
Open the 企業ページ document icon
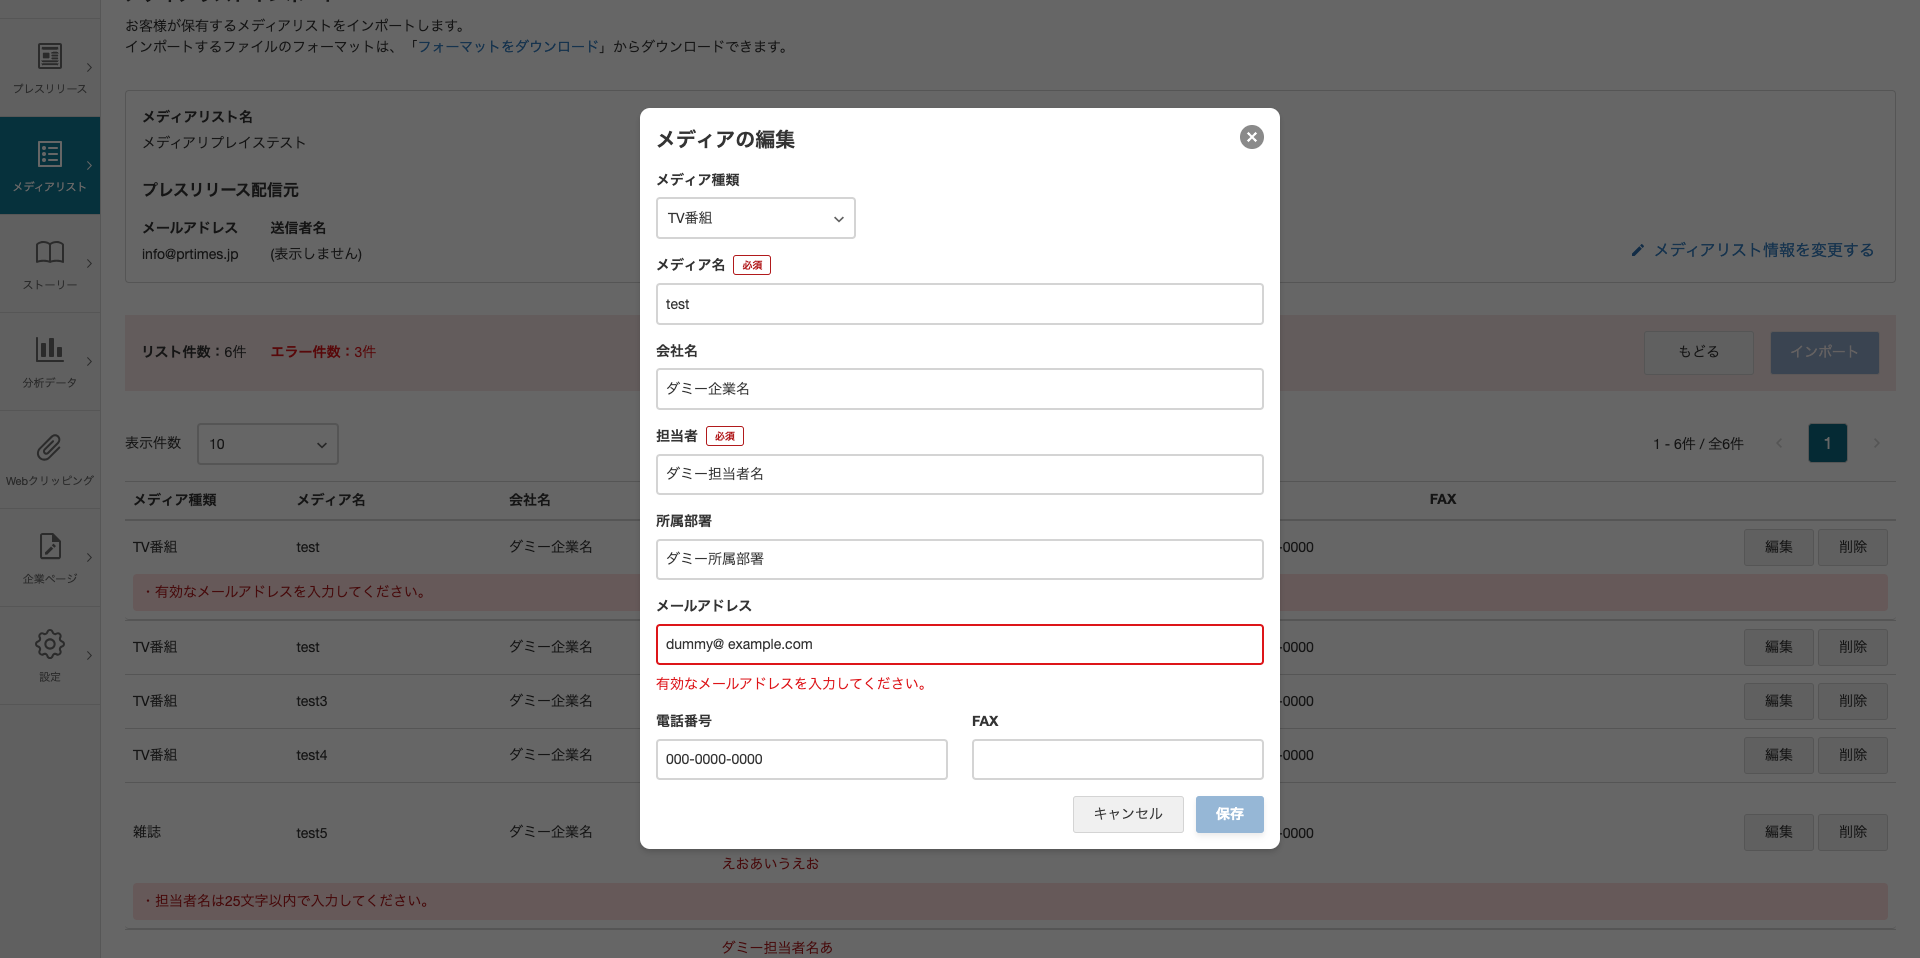[x=50, y=545]
